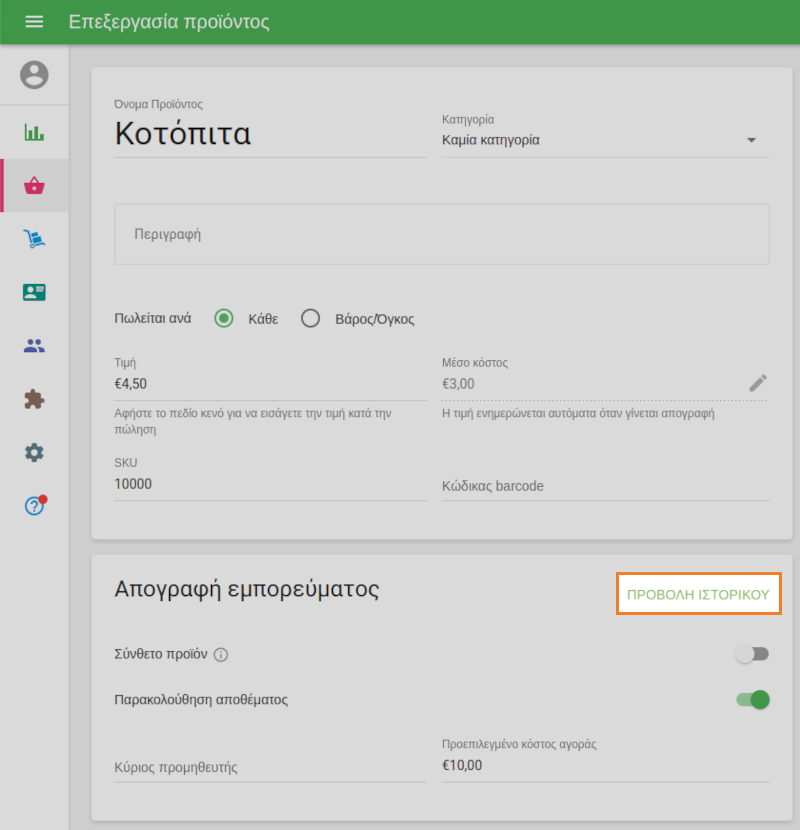This screenshot has width=800, height=830.
Task: Select the products basket icon in sidebar
Action: tap(35, 185)
